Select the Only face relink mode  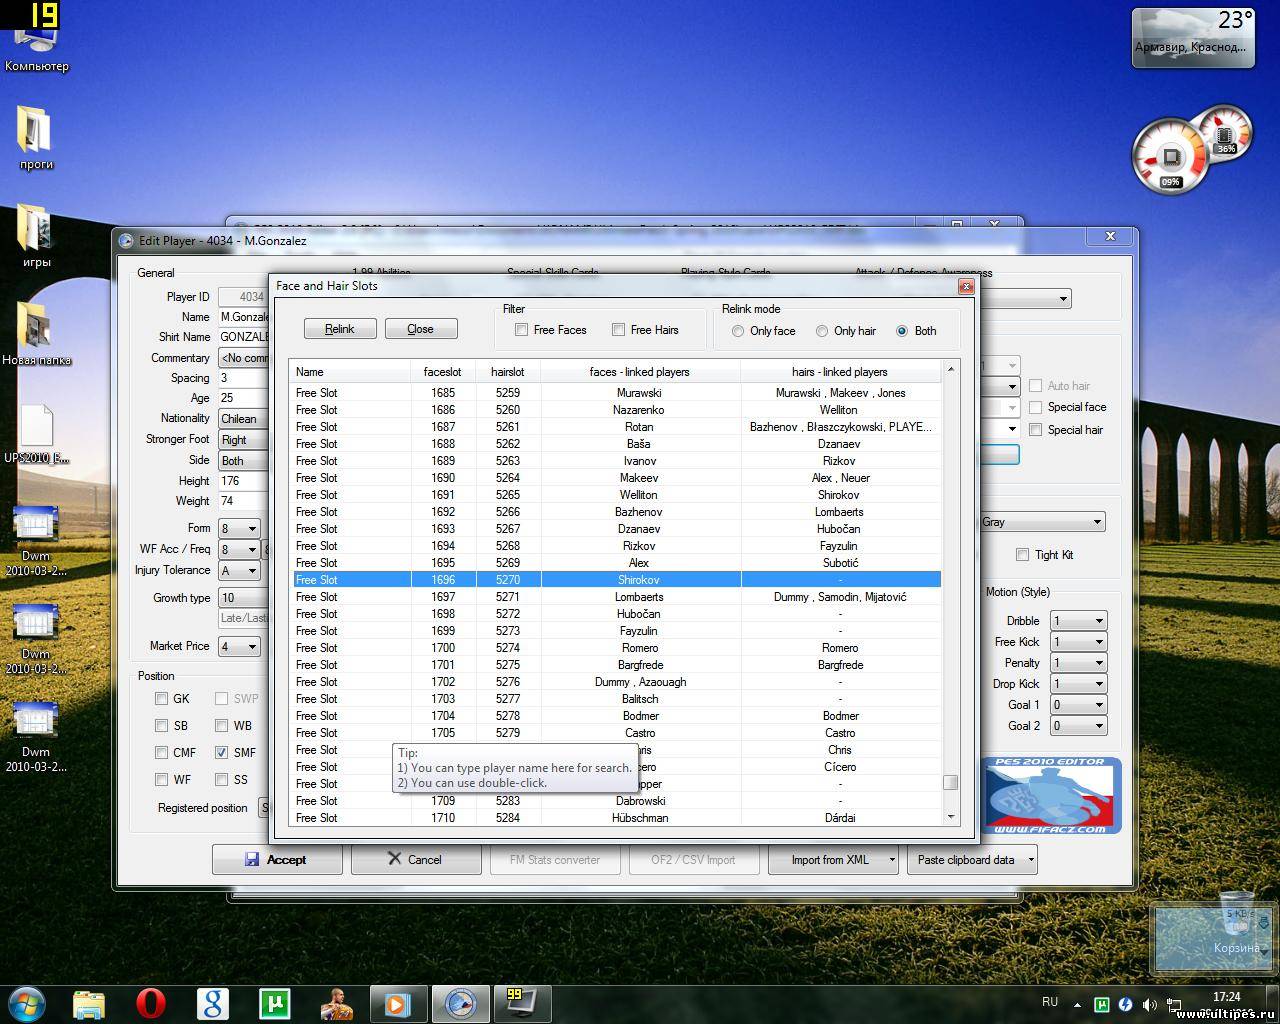coord(738,331)
